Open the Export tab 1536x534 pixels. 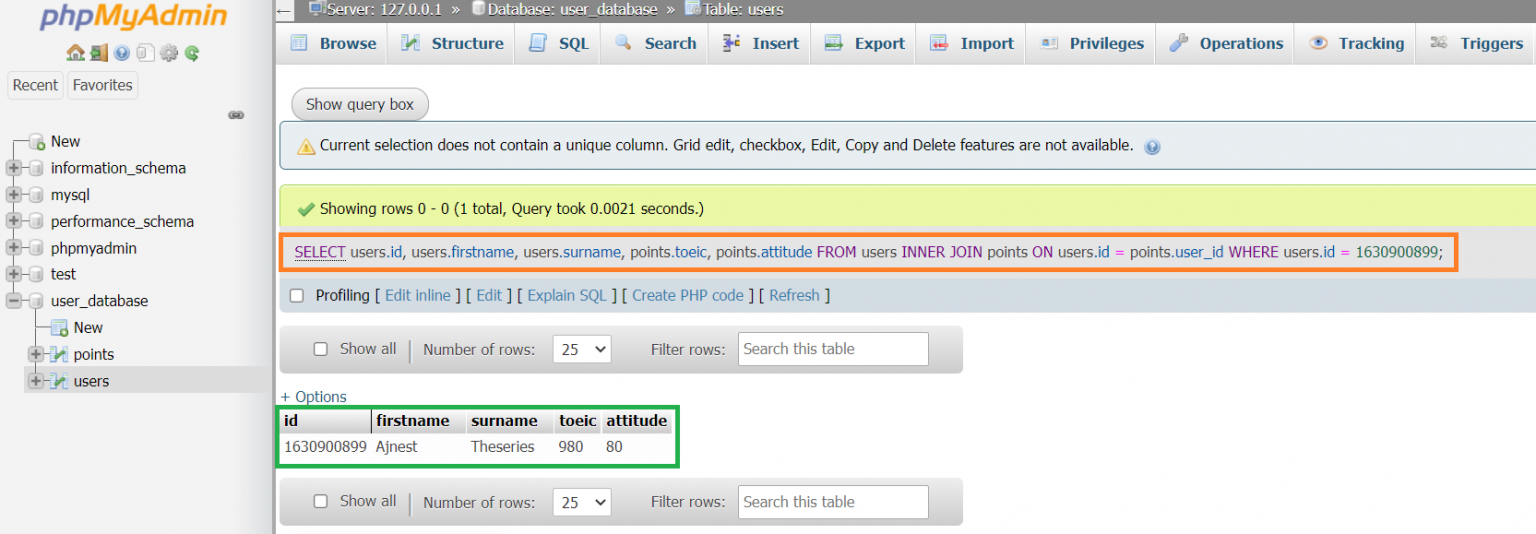coord(864,43)
